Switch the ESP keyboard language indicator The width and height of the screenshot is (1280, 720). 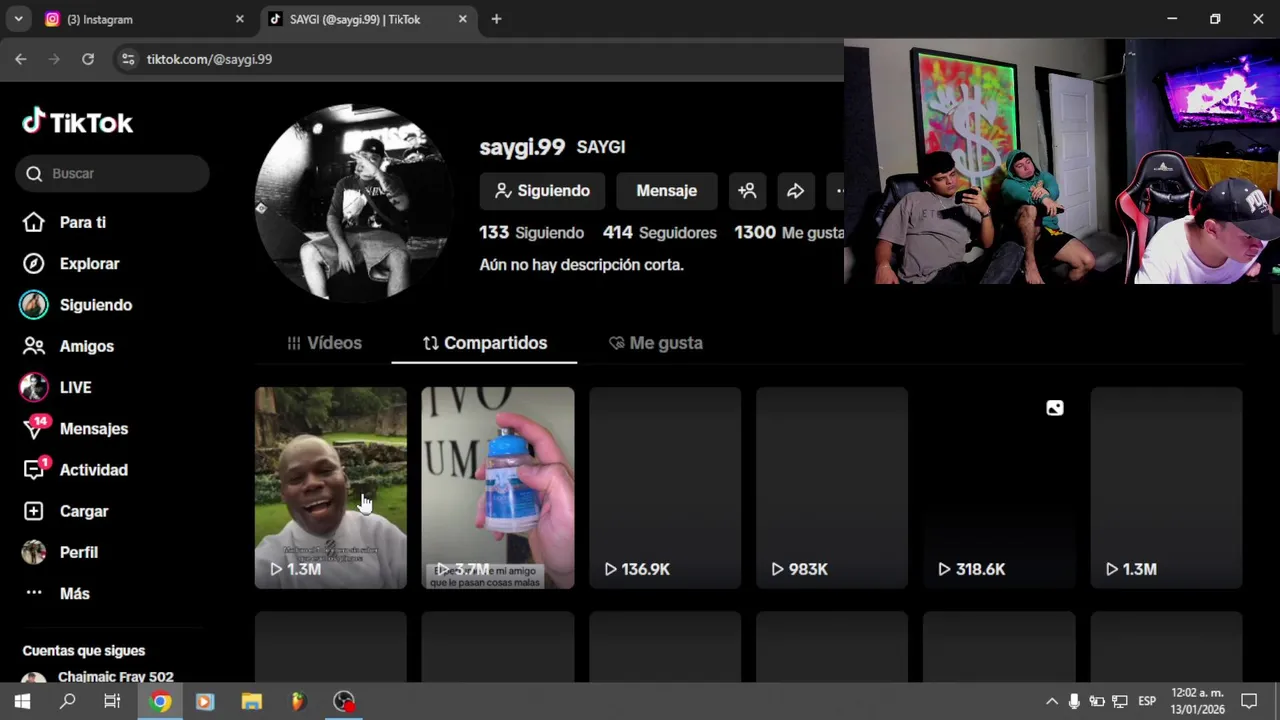coord(1147,701)
